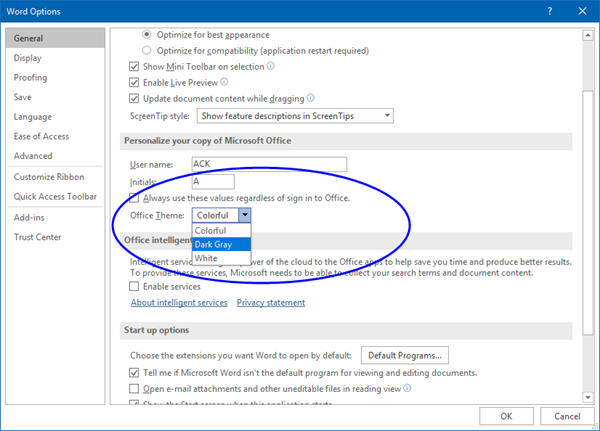The width and height of the screenshot is (600, 431).
Task: Click info icon after reading view option
Action: click(407, 388)
